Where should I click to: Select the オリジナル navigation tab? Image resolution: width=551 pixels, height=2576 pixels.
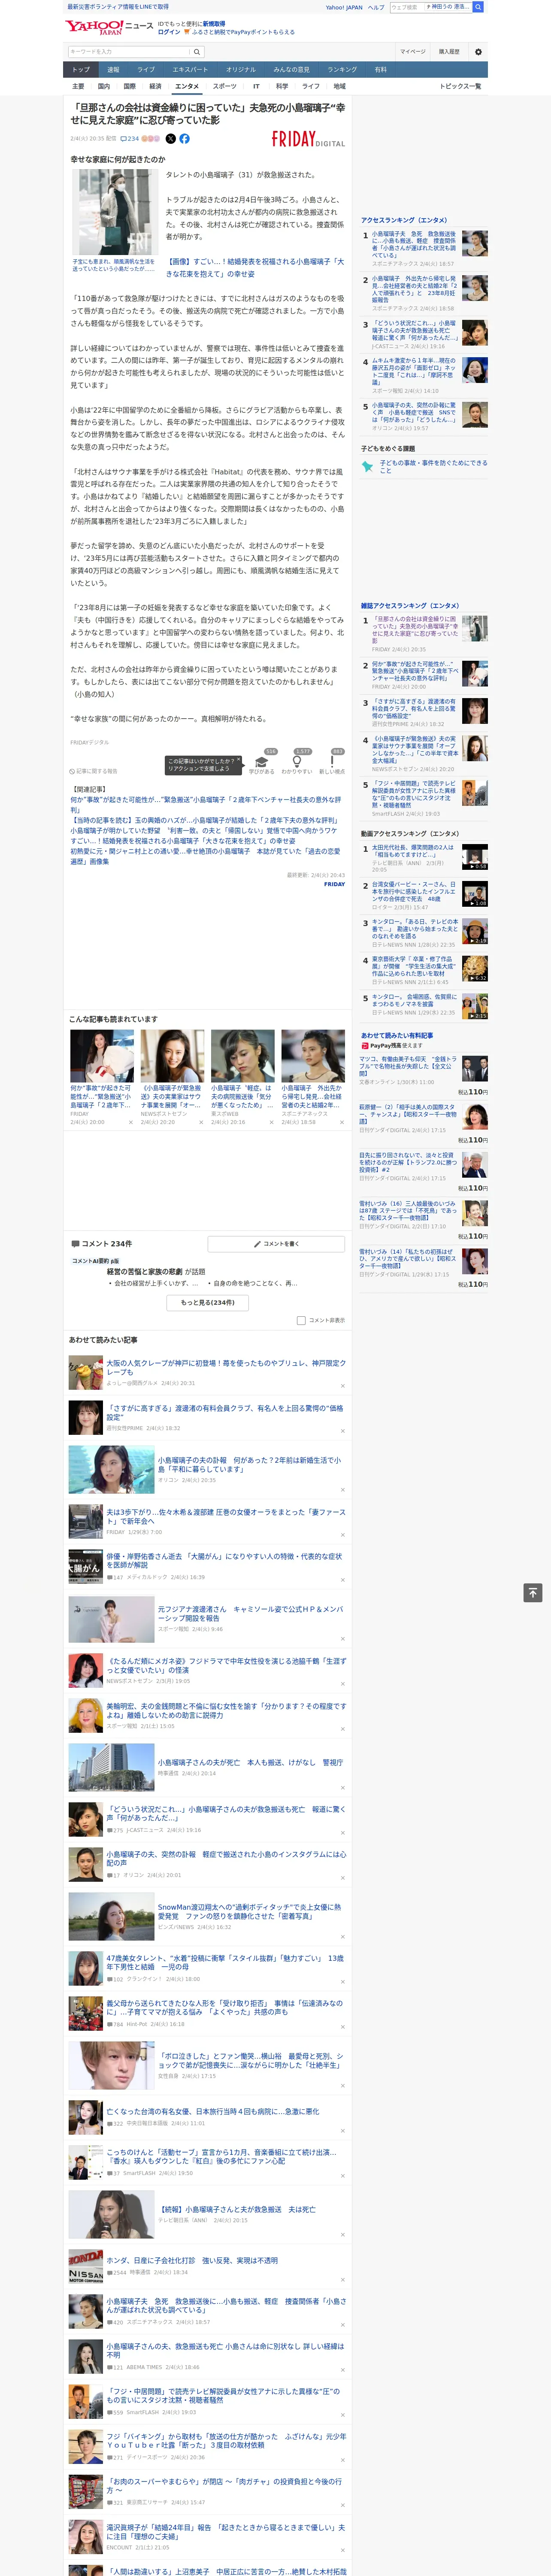[x=241, y=70]
